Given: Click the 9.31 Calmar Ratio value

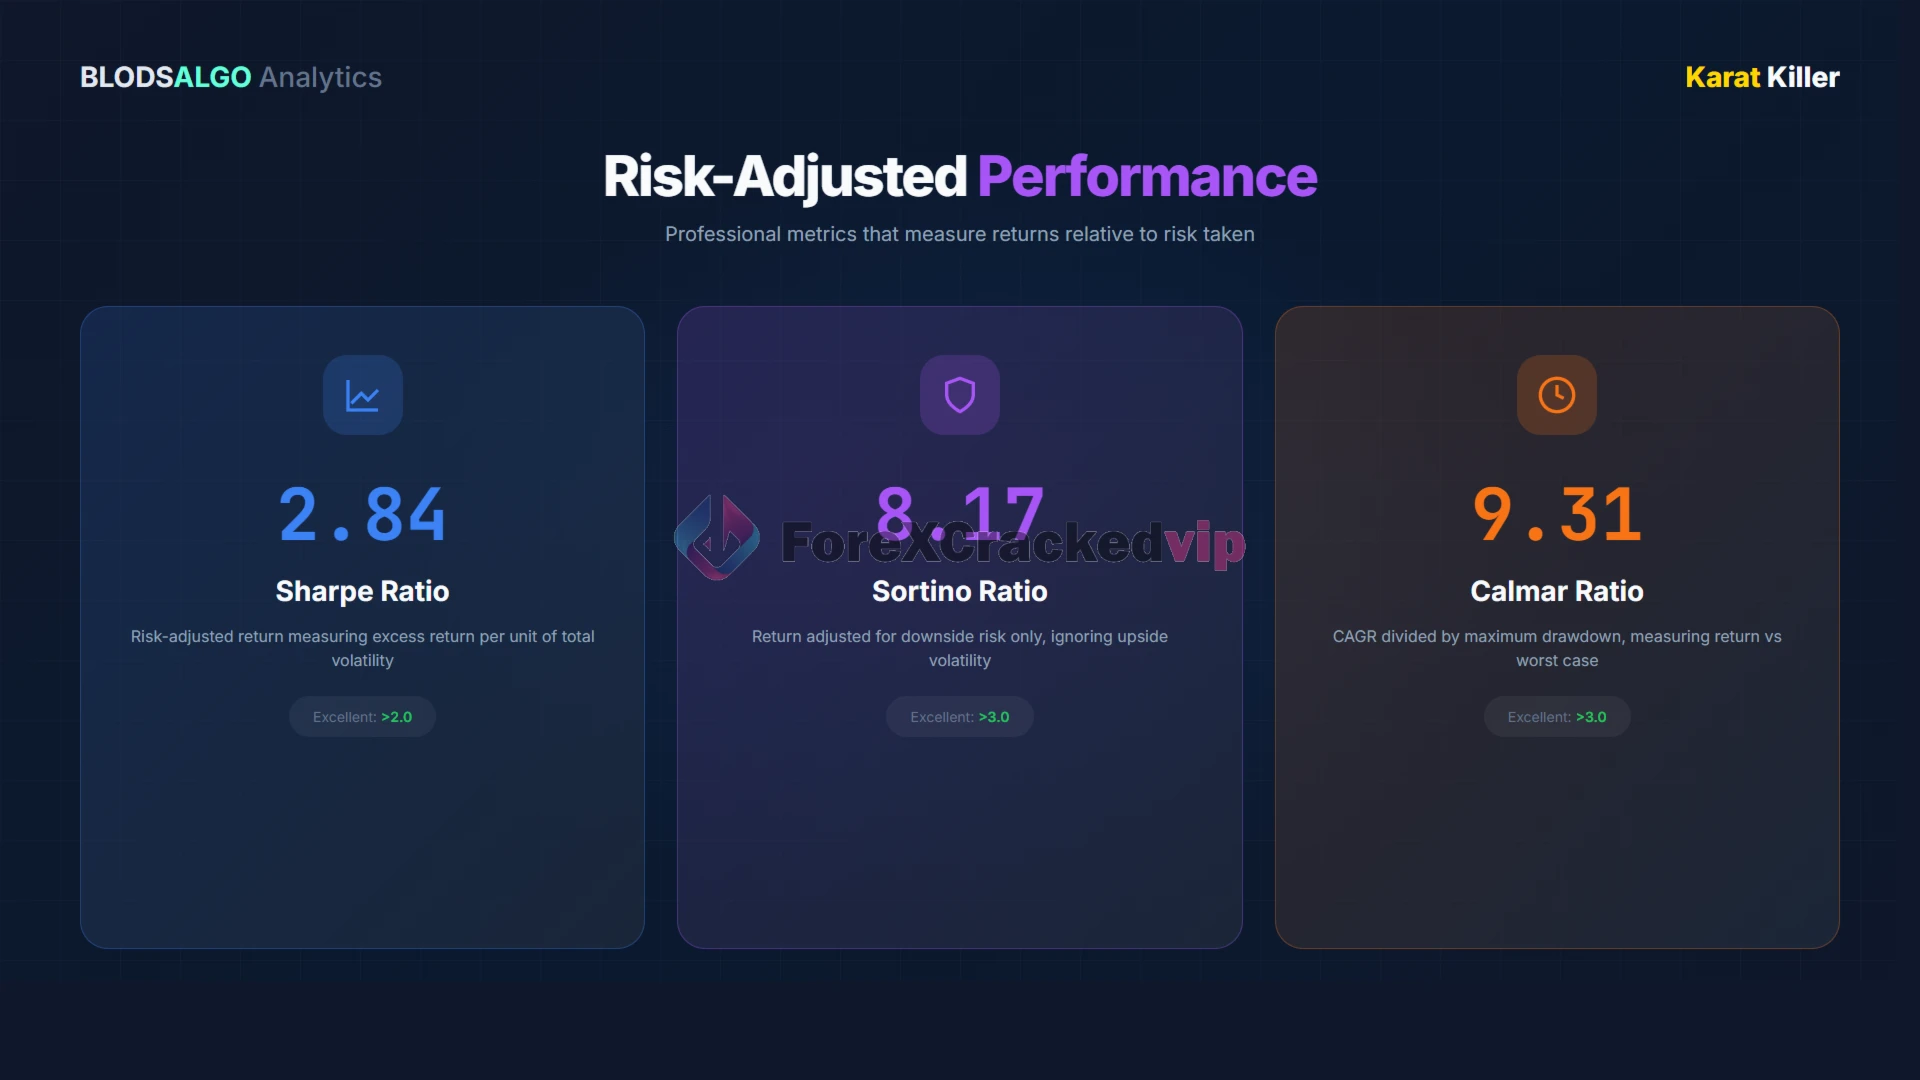Looking at the screenshot, I should [x=1556, y=513].
